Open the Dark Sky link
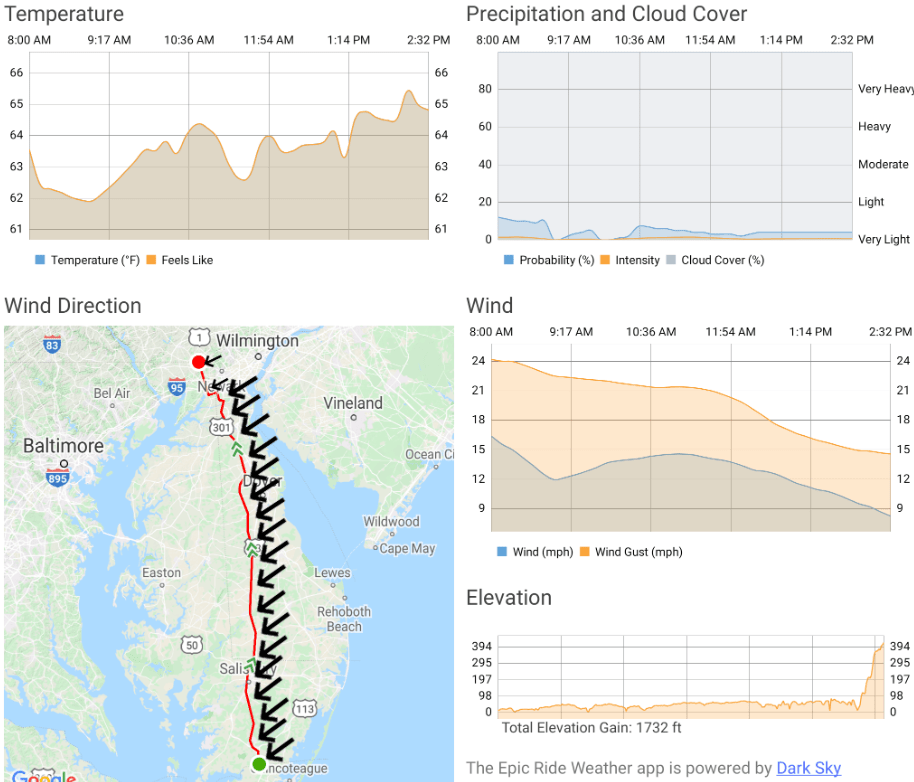 (808, 768)
